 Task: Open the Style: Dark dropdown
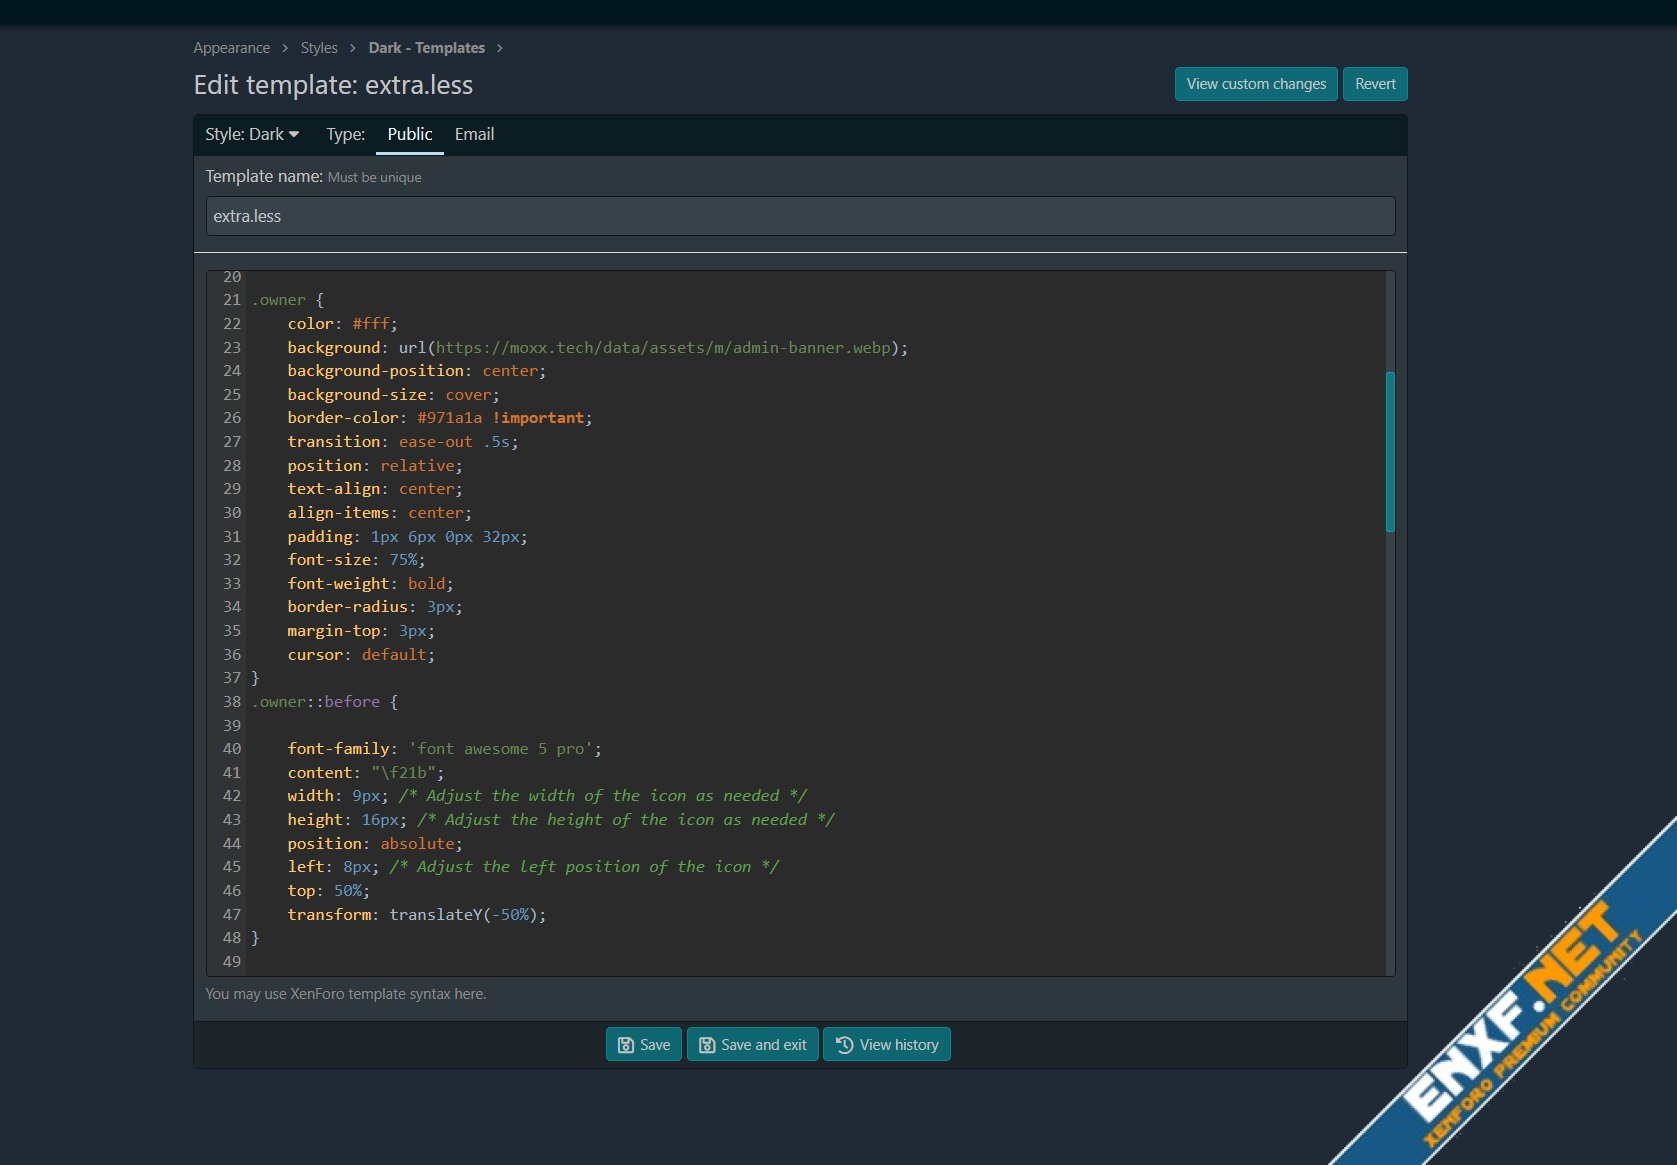(252, 134)
